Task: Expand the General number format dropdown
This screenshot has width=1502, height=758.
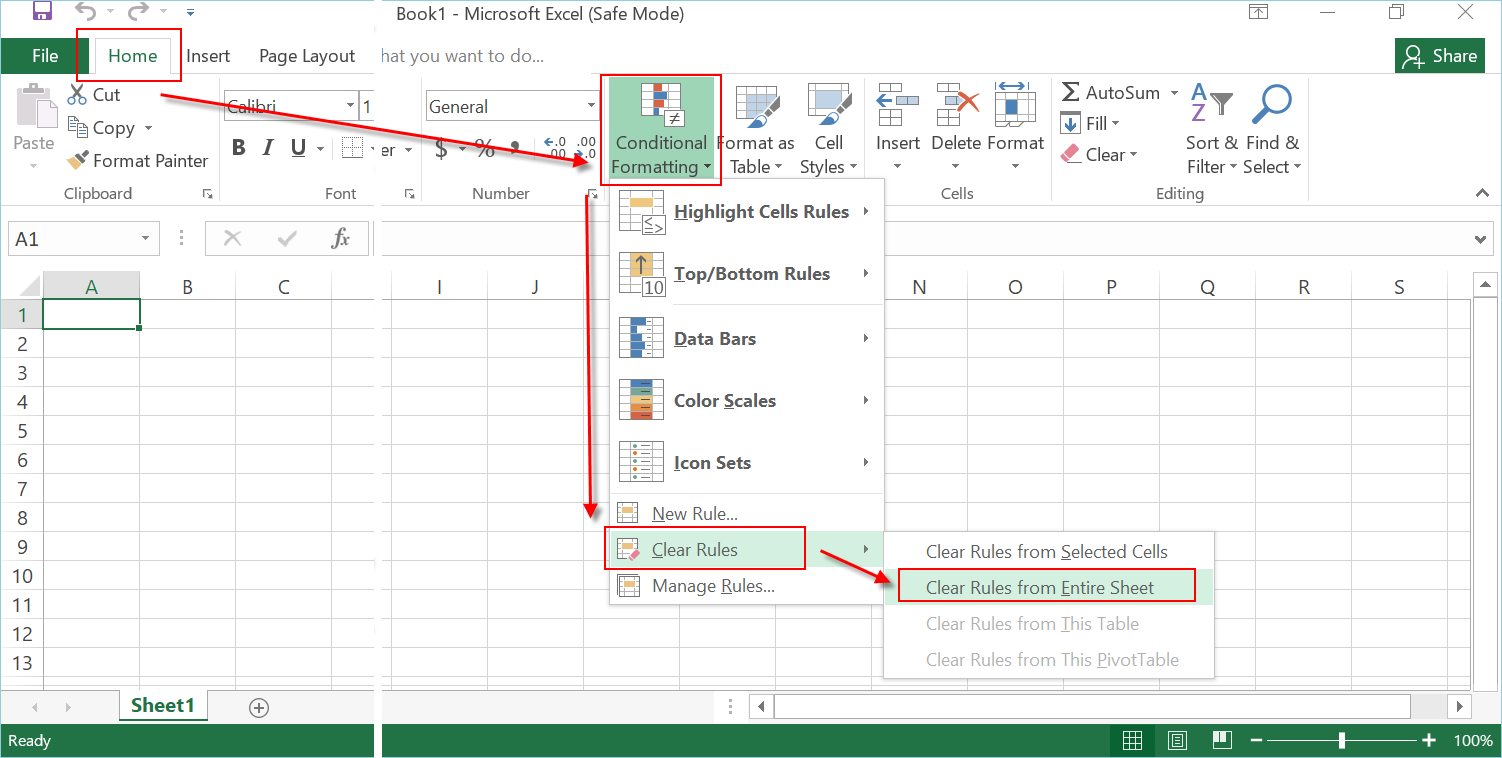Action: (x=591, y=107)
